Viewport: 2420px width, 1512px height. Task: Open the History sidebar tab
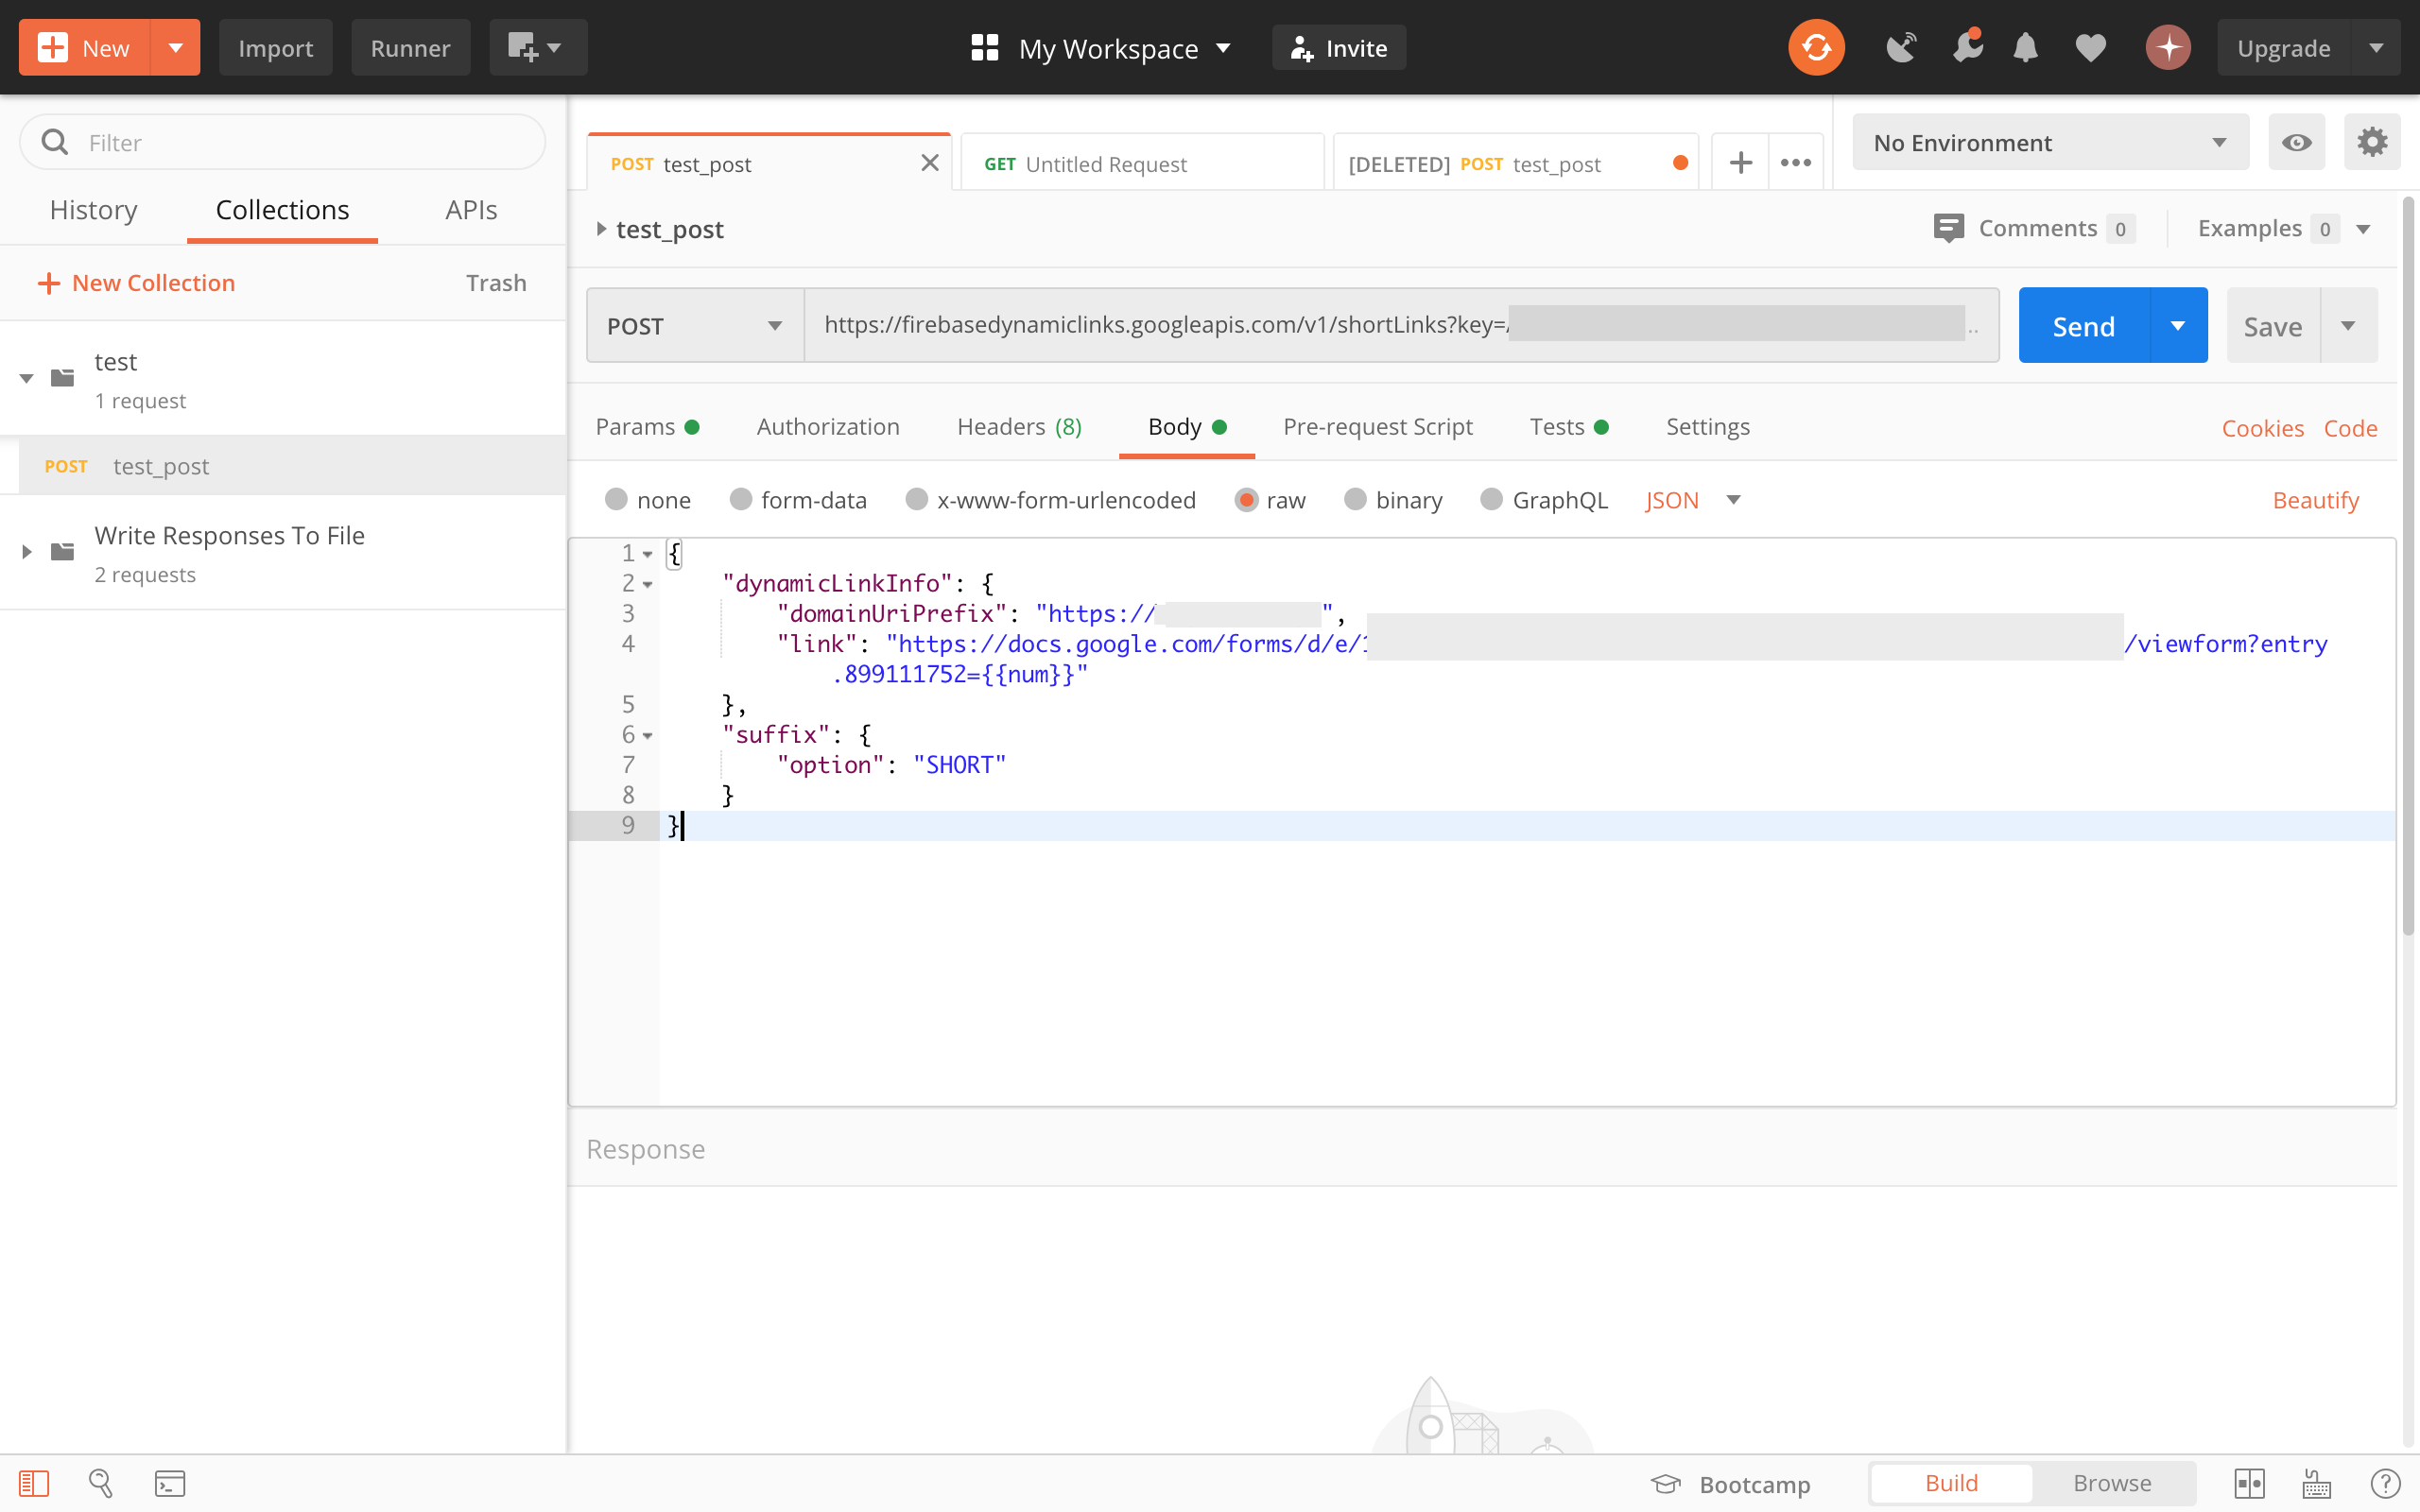click(x=93, y=210)
